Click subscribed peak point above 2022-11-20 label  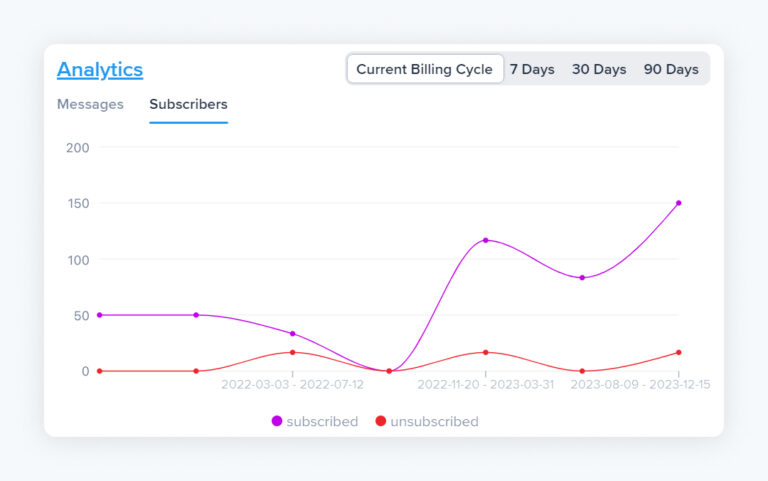click(x=485, y=240)
